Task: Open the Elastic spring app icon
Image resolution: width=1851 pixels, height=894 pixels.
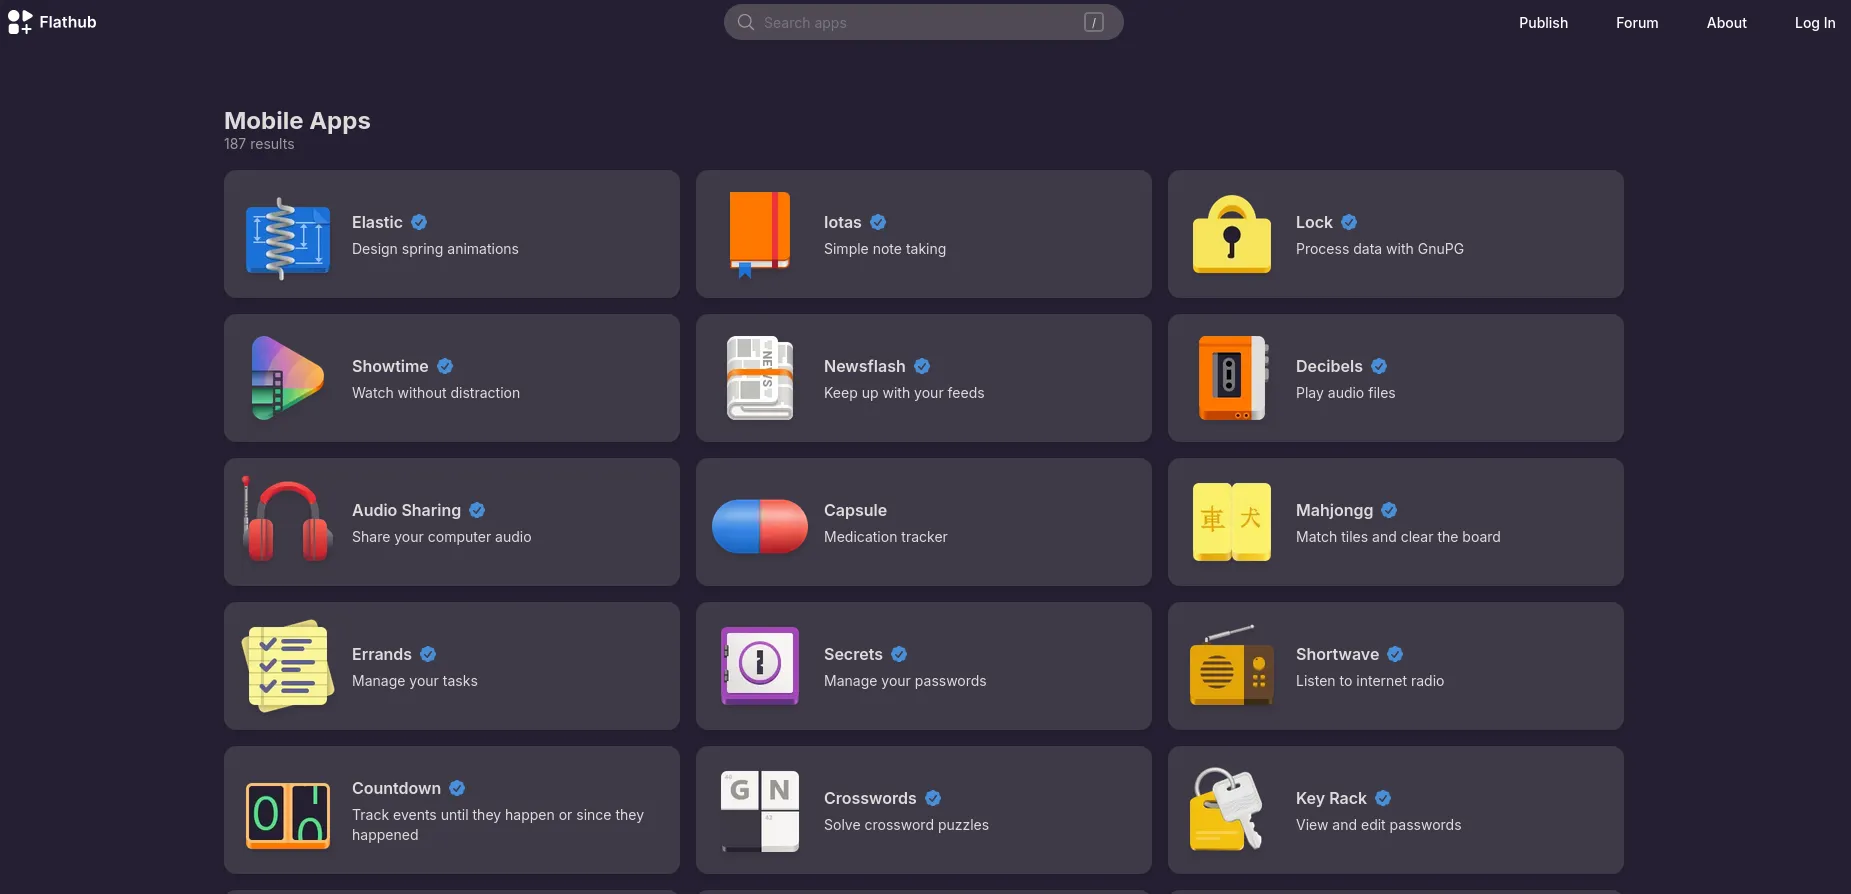Action: [x=288, y=237]
